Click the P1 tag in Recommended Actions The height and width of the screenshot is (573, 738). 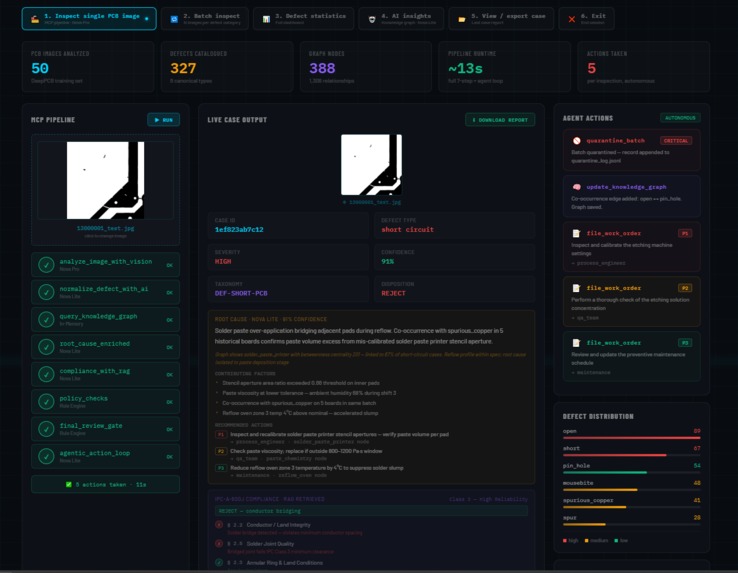[x=221, y=435]
